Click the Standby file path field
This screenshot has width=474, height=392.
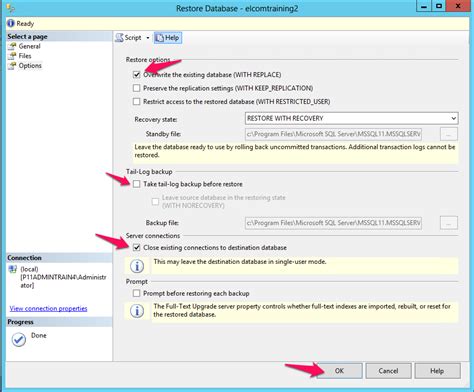click(x=333, y=134)
